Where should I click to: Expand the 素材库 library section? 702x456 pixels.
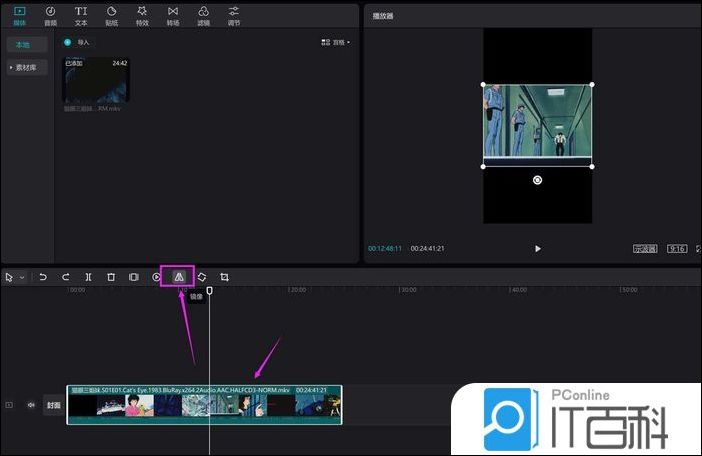(27, 67)
